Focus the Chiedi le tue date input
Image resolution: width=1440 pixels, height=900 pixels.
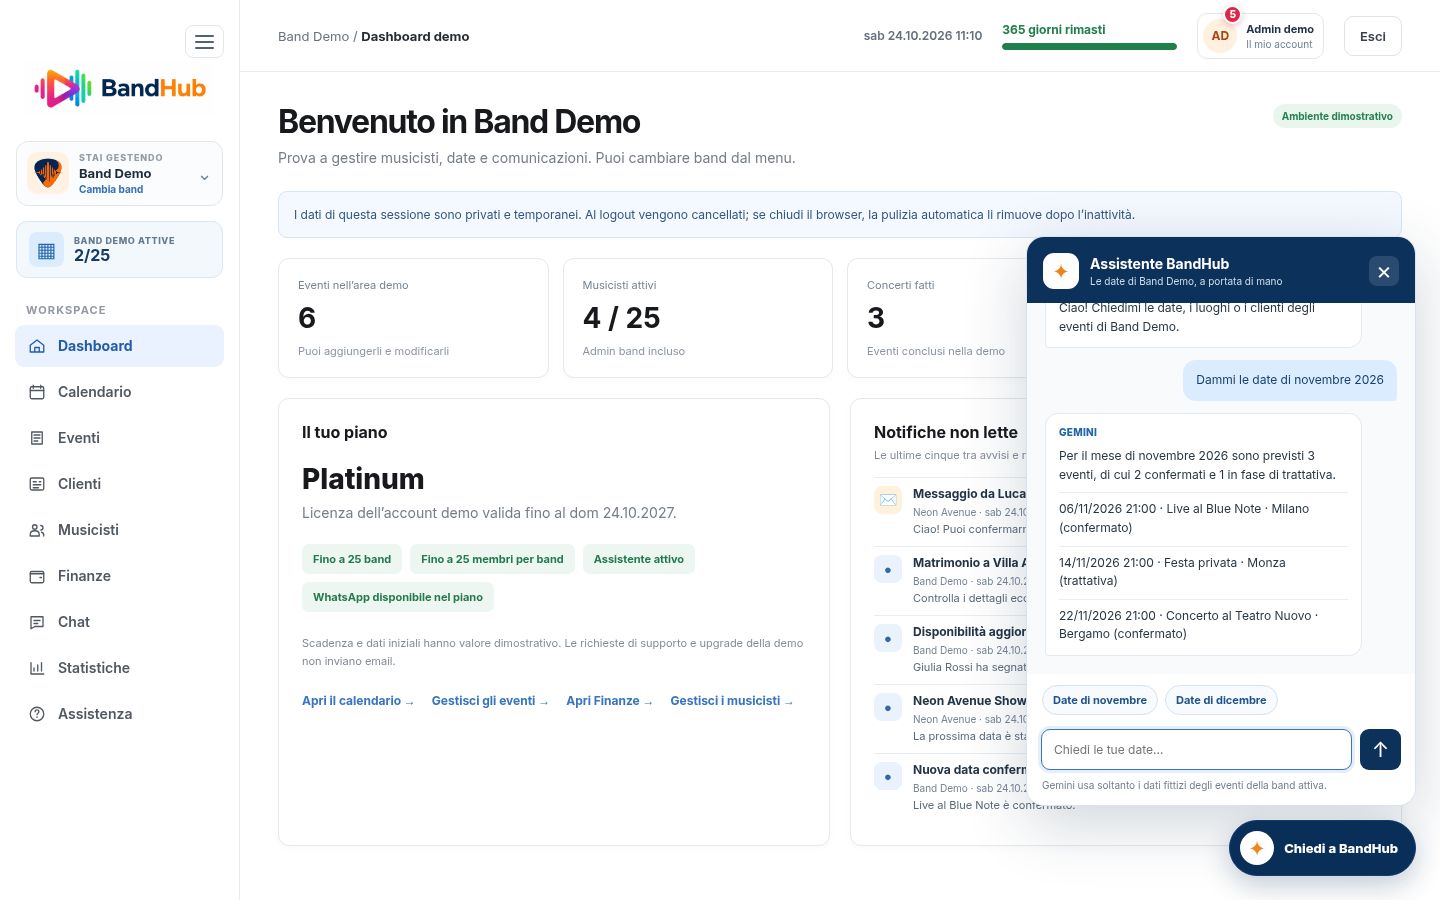[x=1196, y=749]
